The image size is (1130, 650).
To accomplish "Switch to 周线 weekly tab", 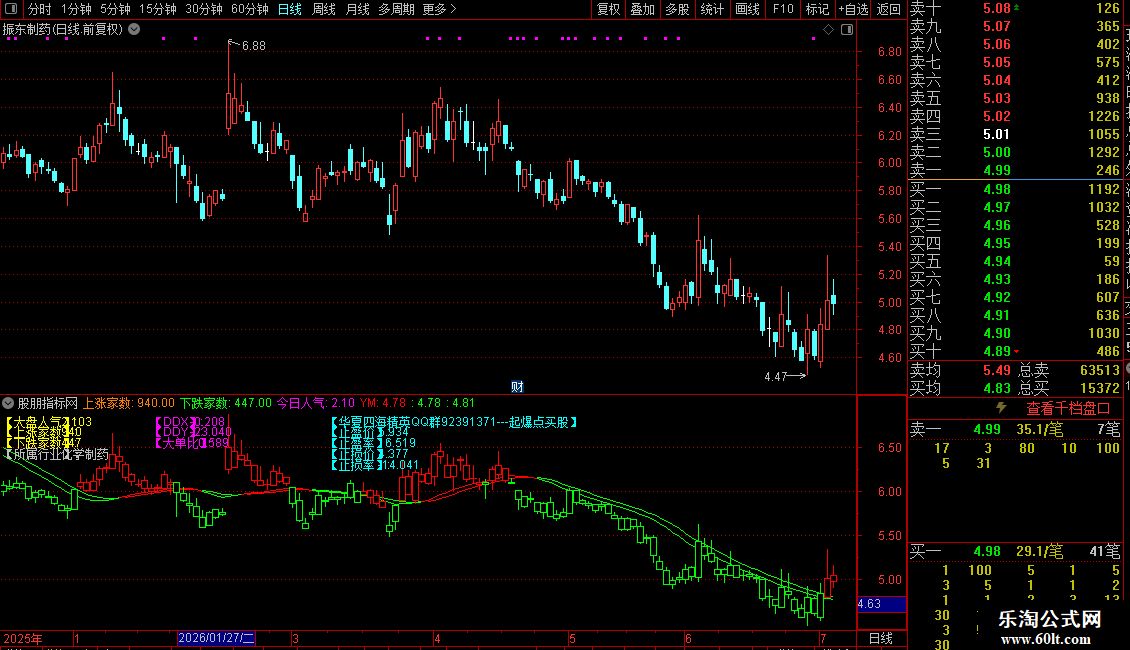I will 324,9.
